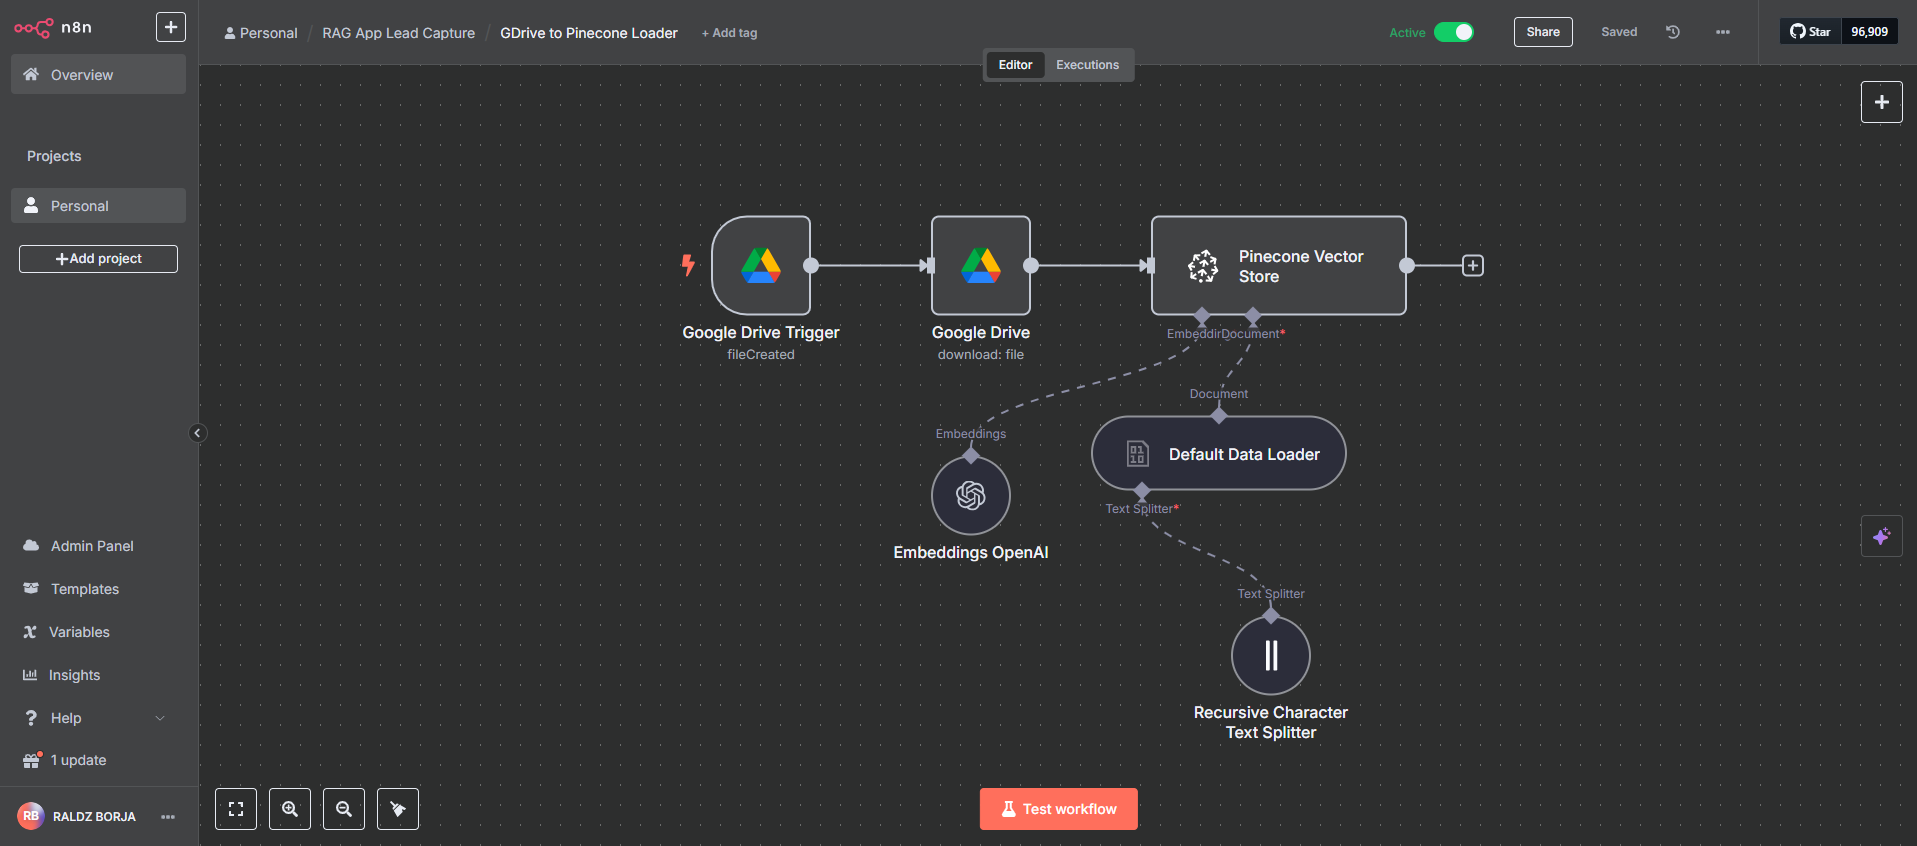1917x846 pixels.
Task: Open the add node panel plus button
Action: [1882, 102]
